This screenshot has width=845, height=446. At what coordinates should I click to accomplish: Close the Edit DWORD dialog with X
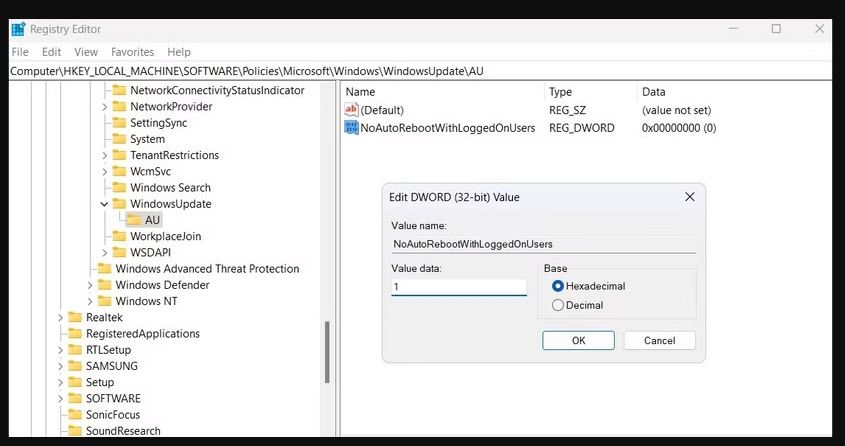coord(690,197)
